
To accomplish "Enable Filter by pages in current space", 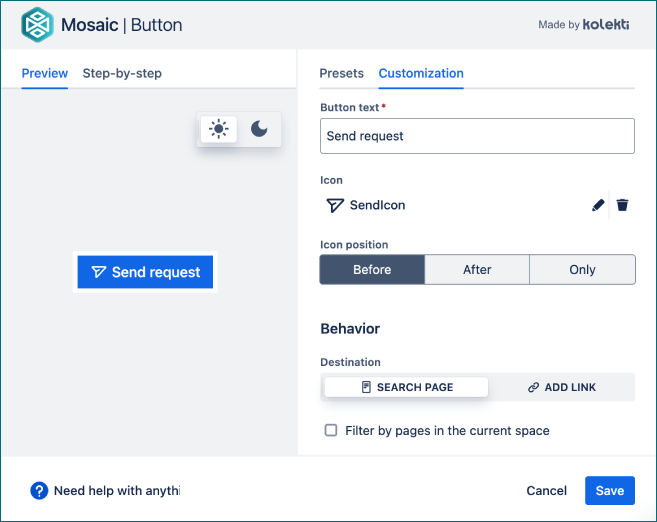I will pos(331,430).
